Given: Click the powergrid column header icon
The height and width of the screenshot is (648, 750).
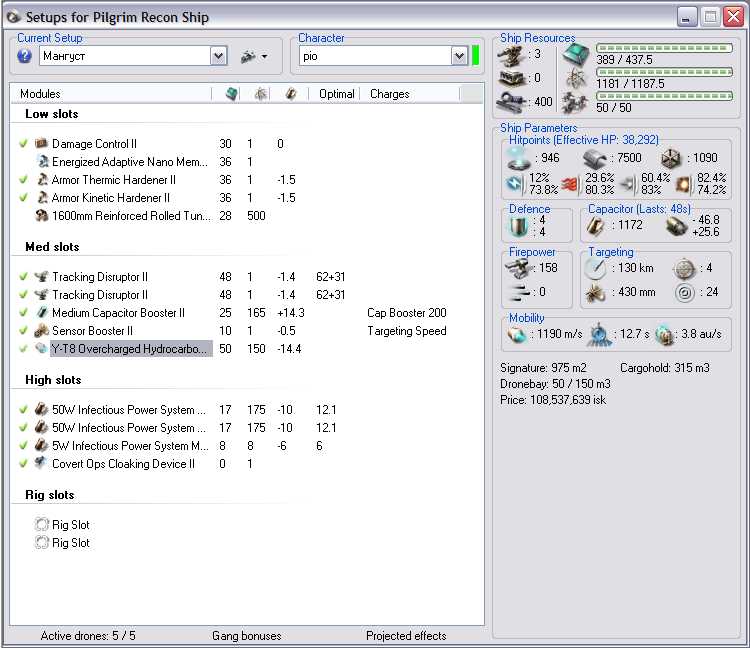Looking at the screenshot, I should pyautogui.click(x=261, y=94).
